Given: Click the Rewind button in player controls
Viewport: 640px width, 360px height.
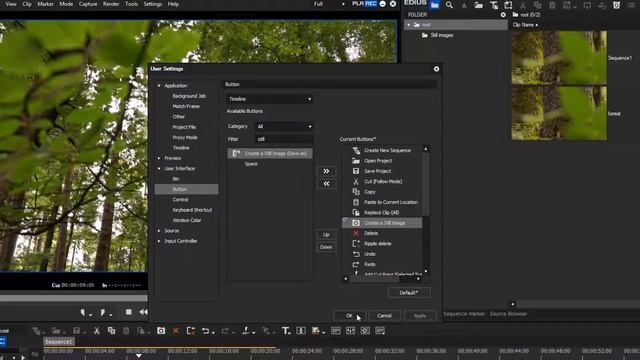Looking at the screenshot, I should coord(143,312).
